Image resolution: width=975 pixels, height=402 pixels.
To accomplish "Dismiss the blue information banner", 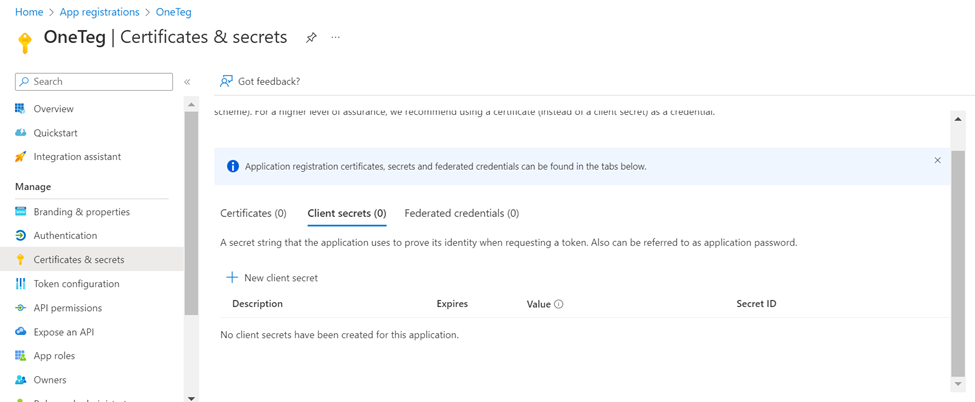I will point(937,160).
